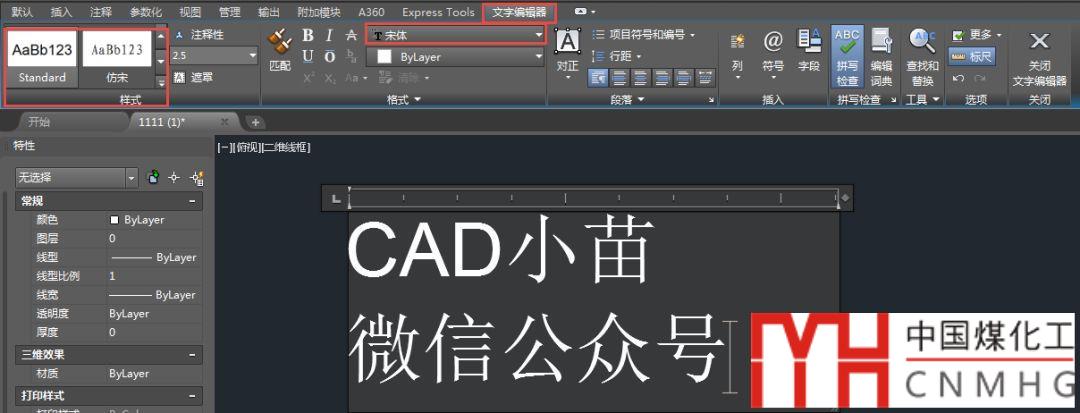Click the Subscript X₂ button
This screenshot has height=413, width=1080.
tap(330, 78)
